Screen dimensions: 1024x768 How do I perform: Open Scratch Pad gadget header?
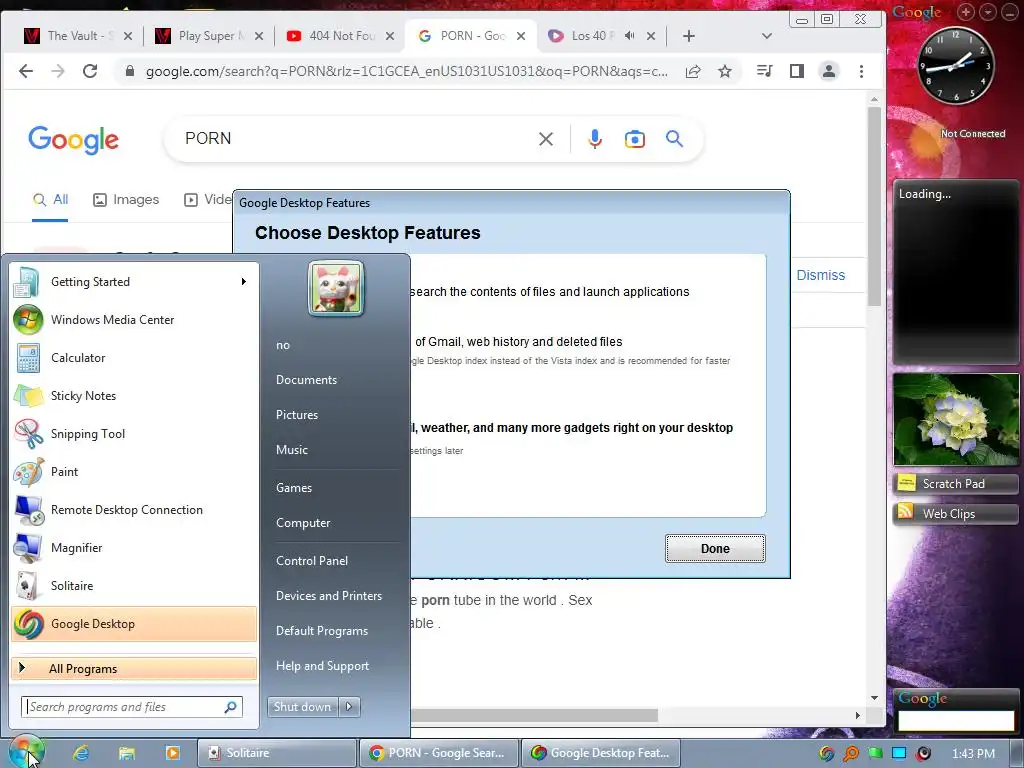(955, 484)
